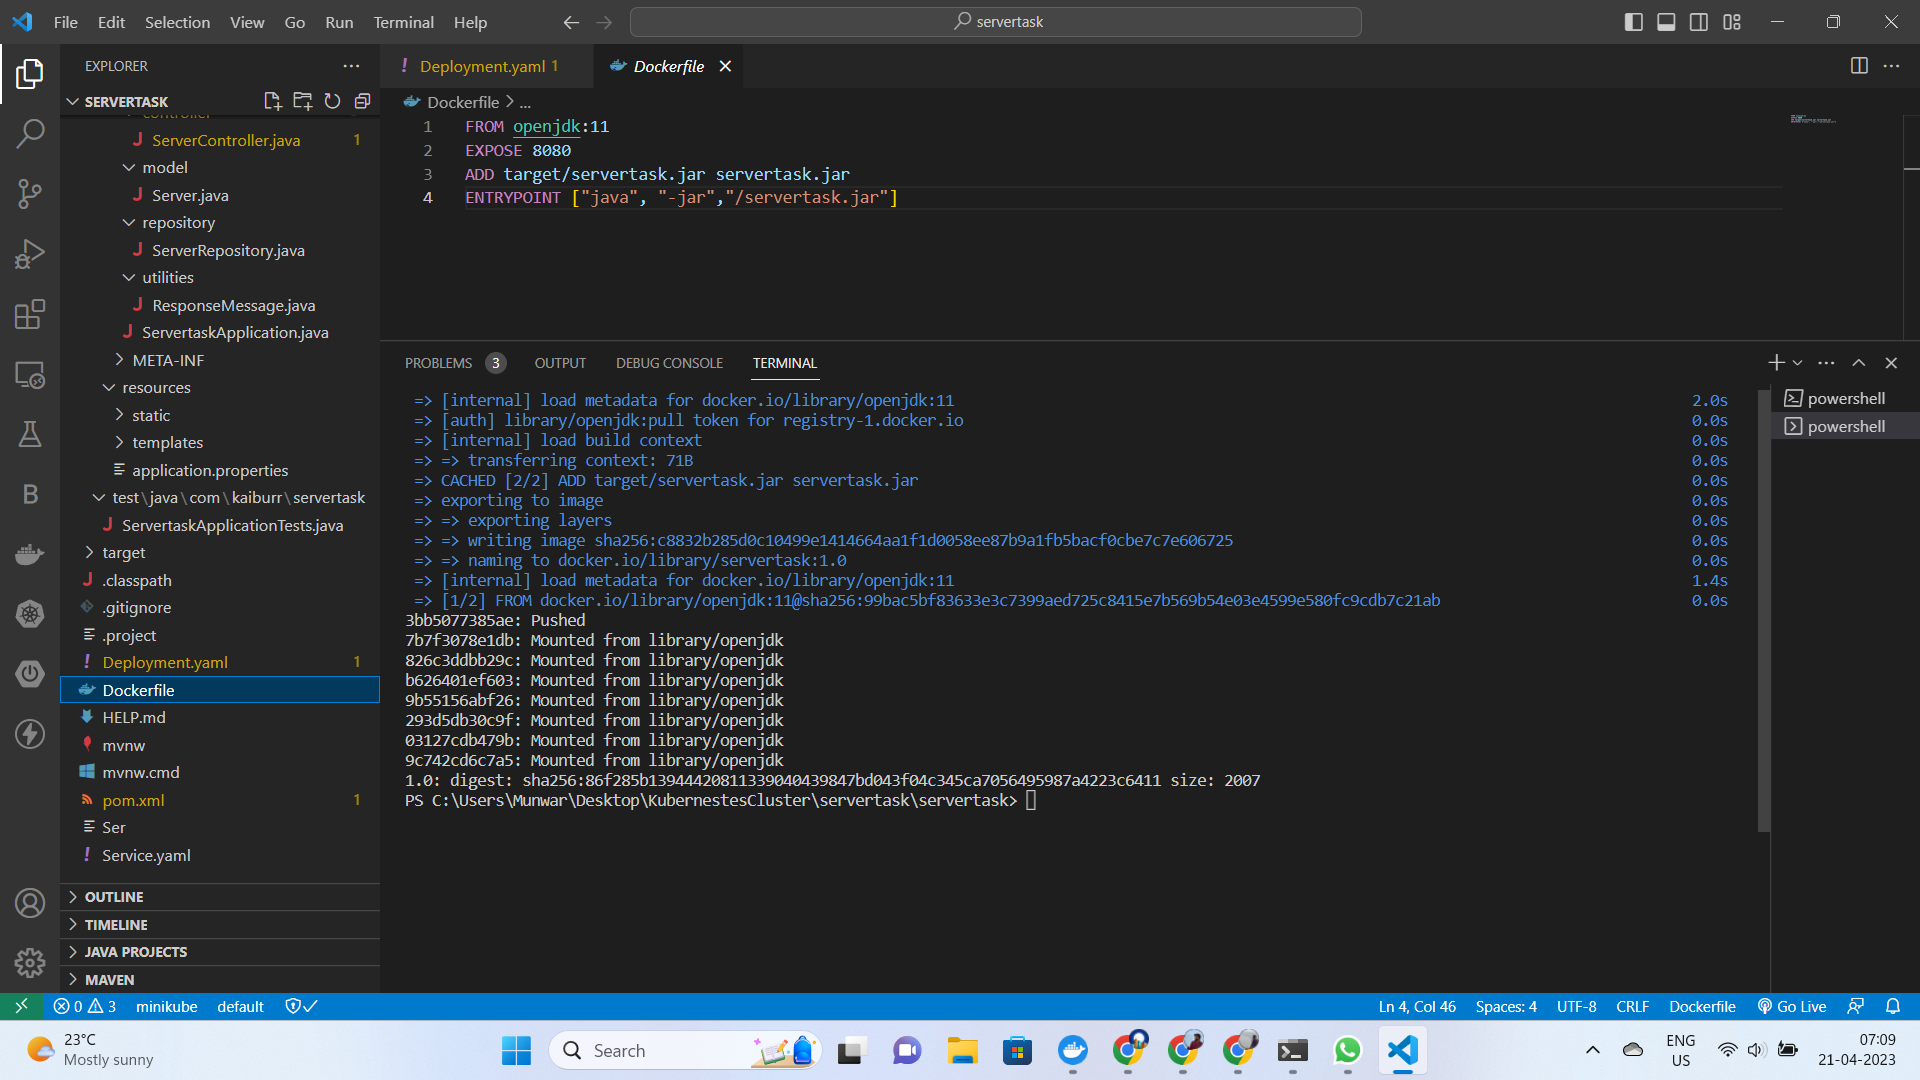Open the Search view

30,133
